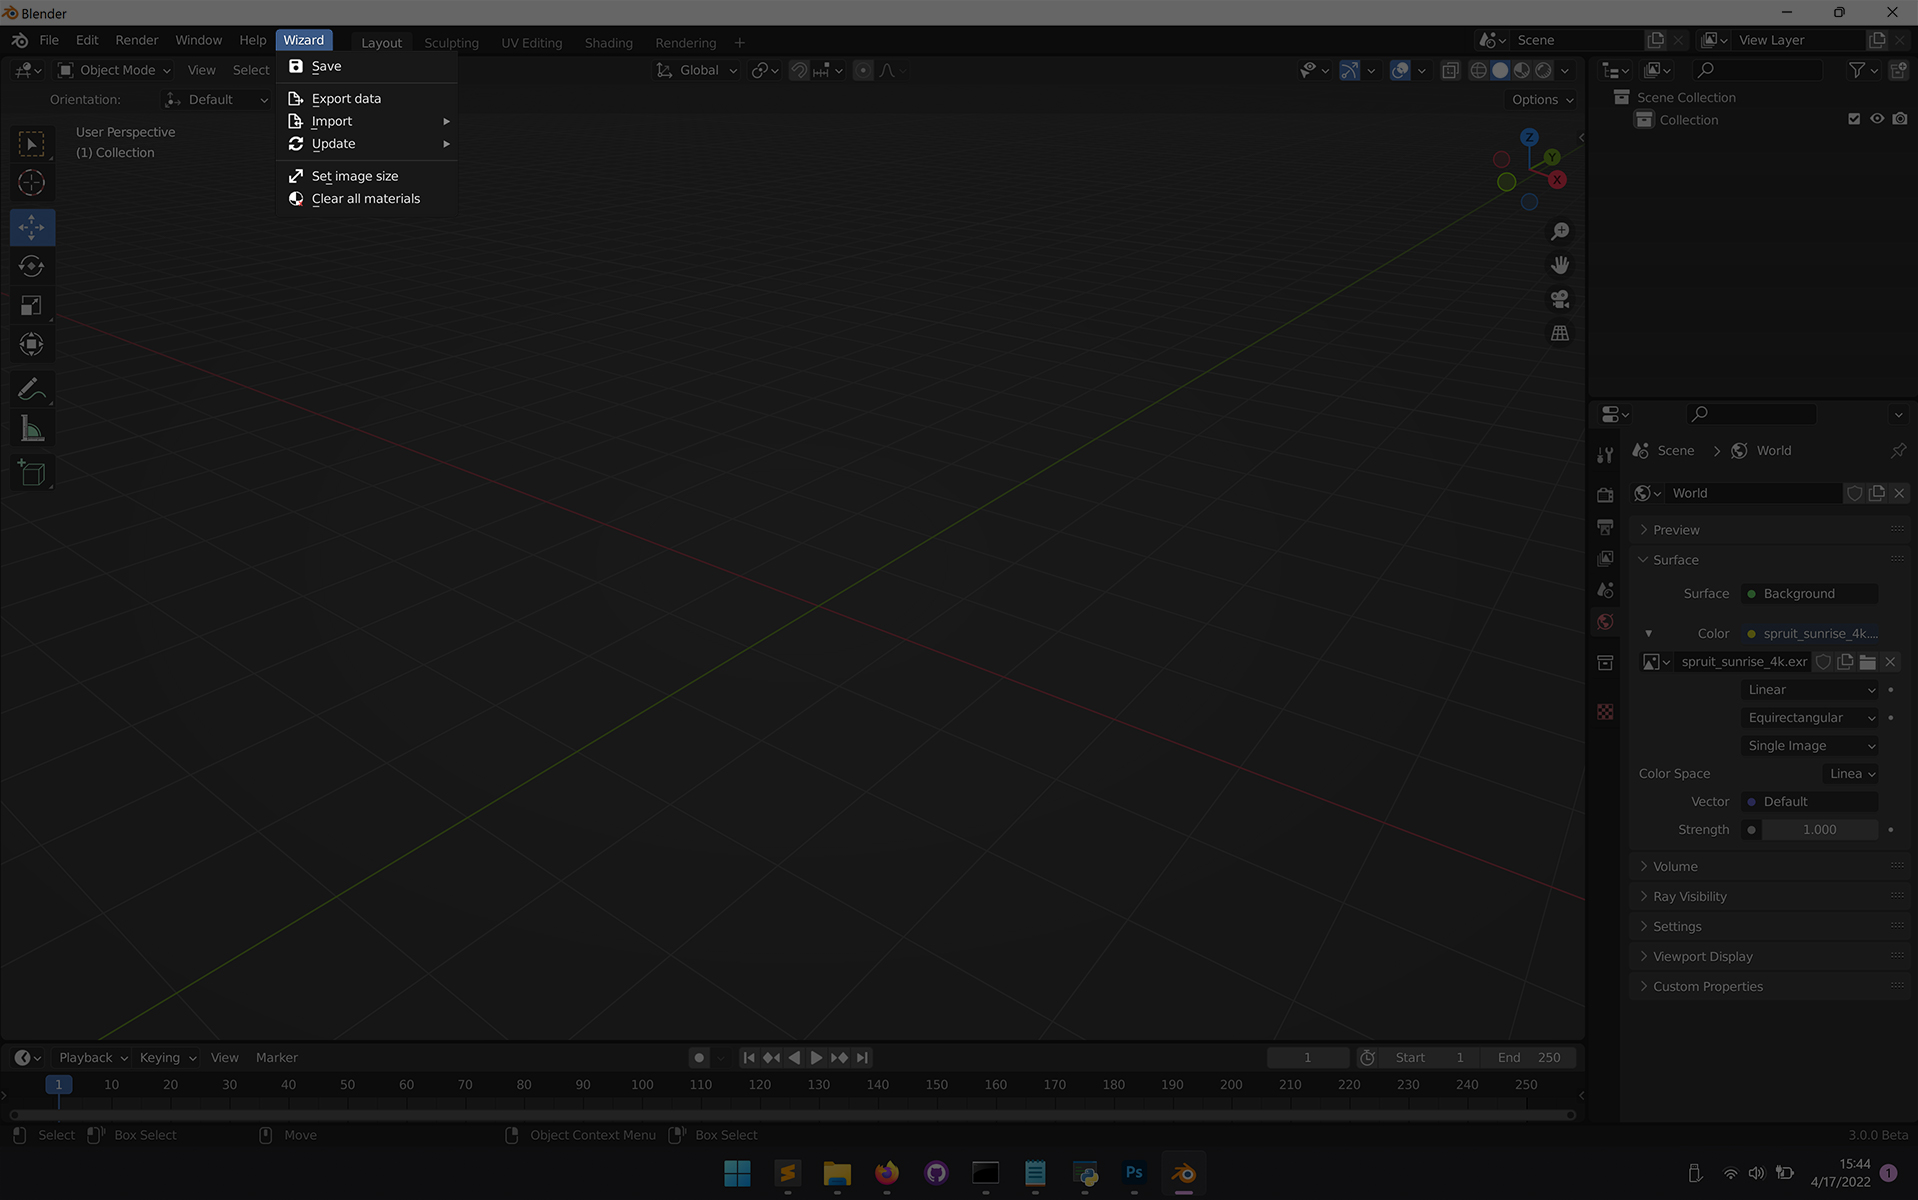This screenshot has height=1200, width=1918.
Task: Toggle auto keying record button
Action: (699, 1058)
